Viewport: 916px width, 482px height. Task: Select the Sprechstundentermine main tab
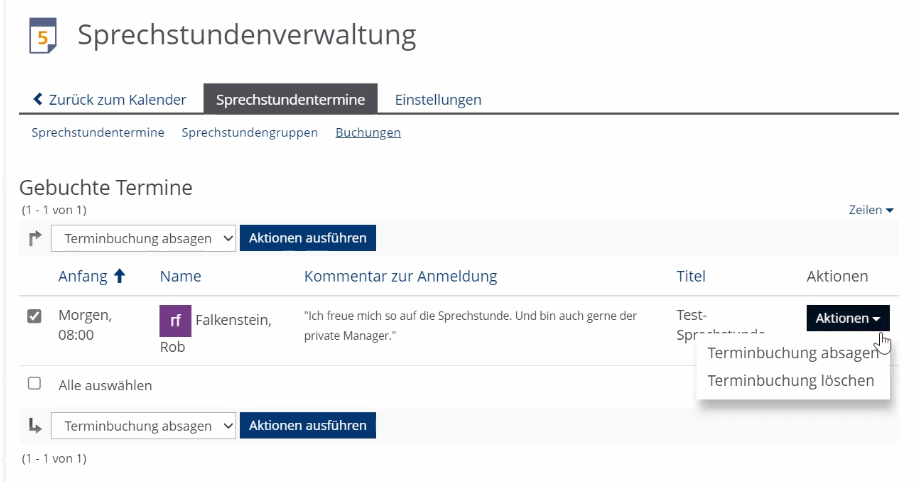point(290,100)
